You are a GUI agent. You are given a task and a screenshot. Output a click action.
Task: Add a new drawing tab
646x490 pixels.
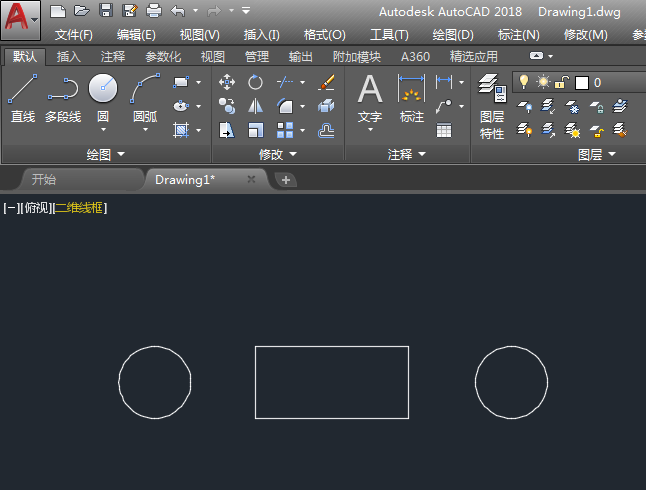tap(286, 180)
